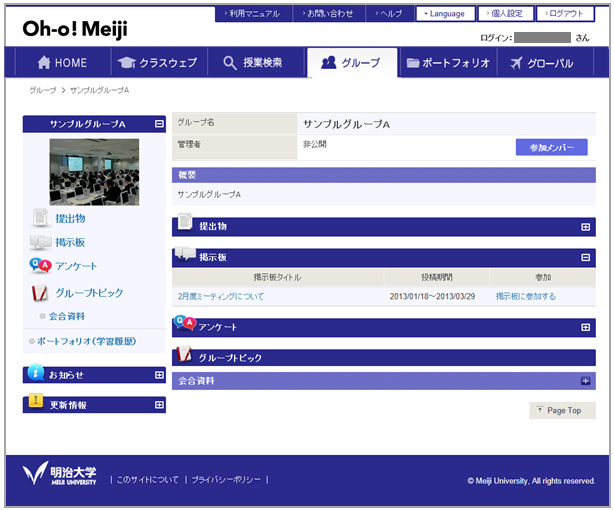This screenshot has width=614, height=510.
Task: Select the グループ tab
Action: click(x=352, y=63)
